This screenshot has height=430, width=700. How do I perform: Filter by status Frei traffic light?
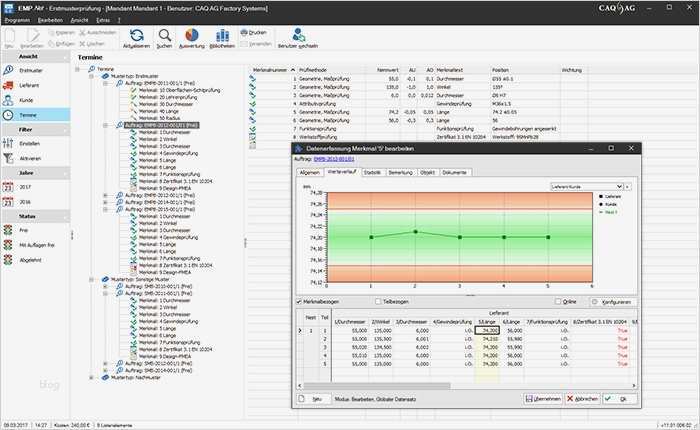pyautogui.click(x=8, y=230)
